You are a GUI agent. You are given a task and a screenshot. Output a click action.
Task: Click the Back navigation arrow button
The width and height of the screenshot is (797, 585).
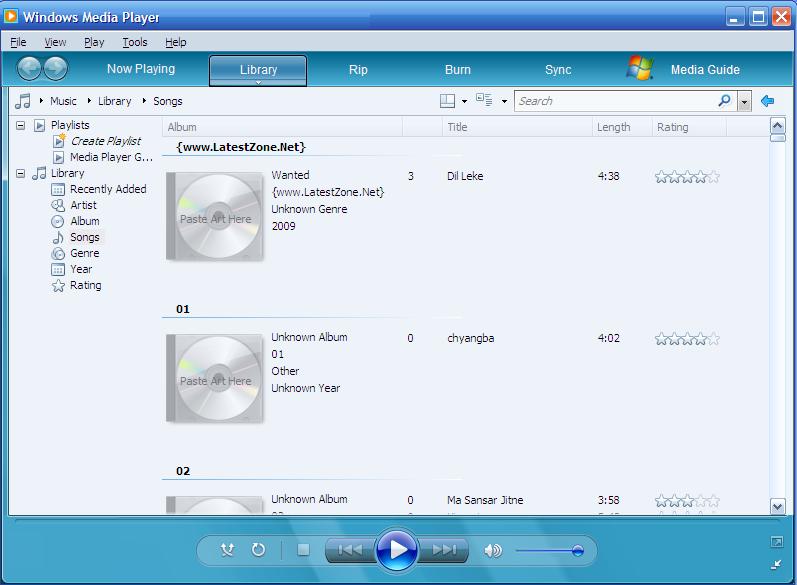point(28,69)
